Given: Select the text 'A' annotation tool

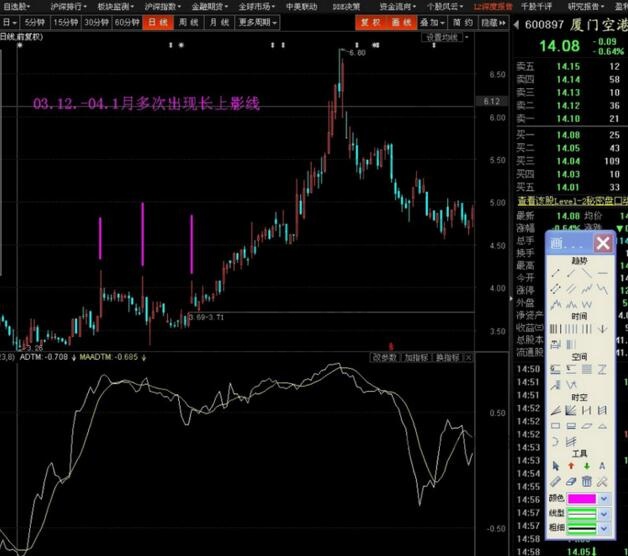Looking at the screenshot, I should pyautogui.click(x=602, y=465).
